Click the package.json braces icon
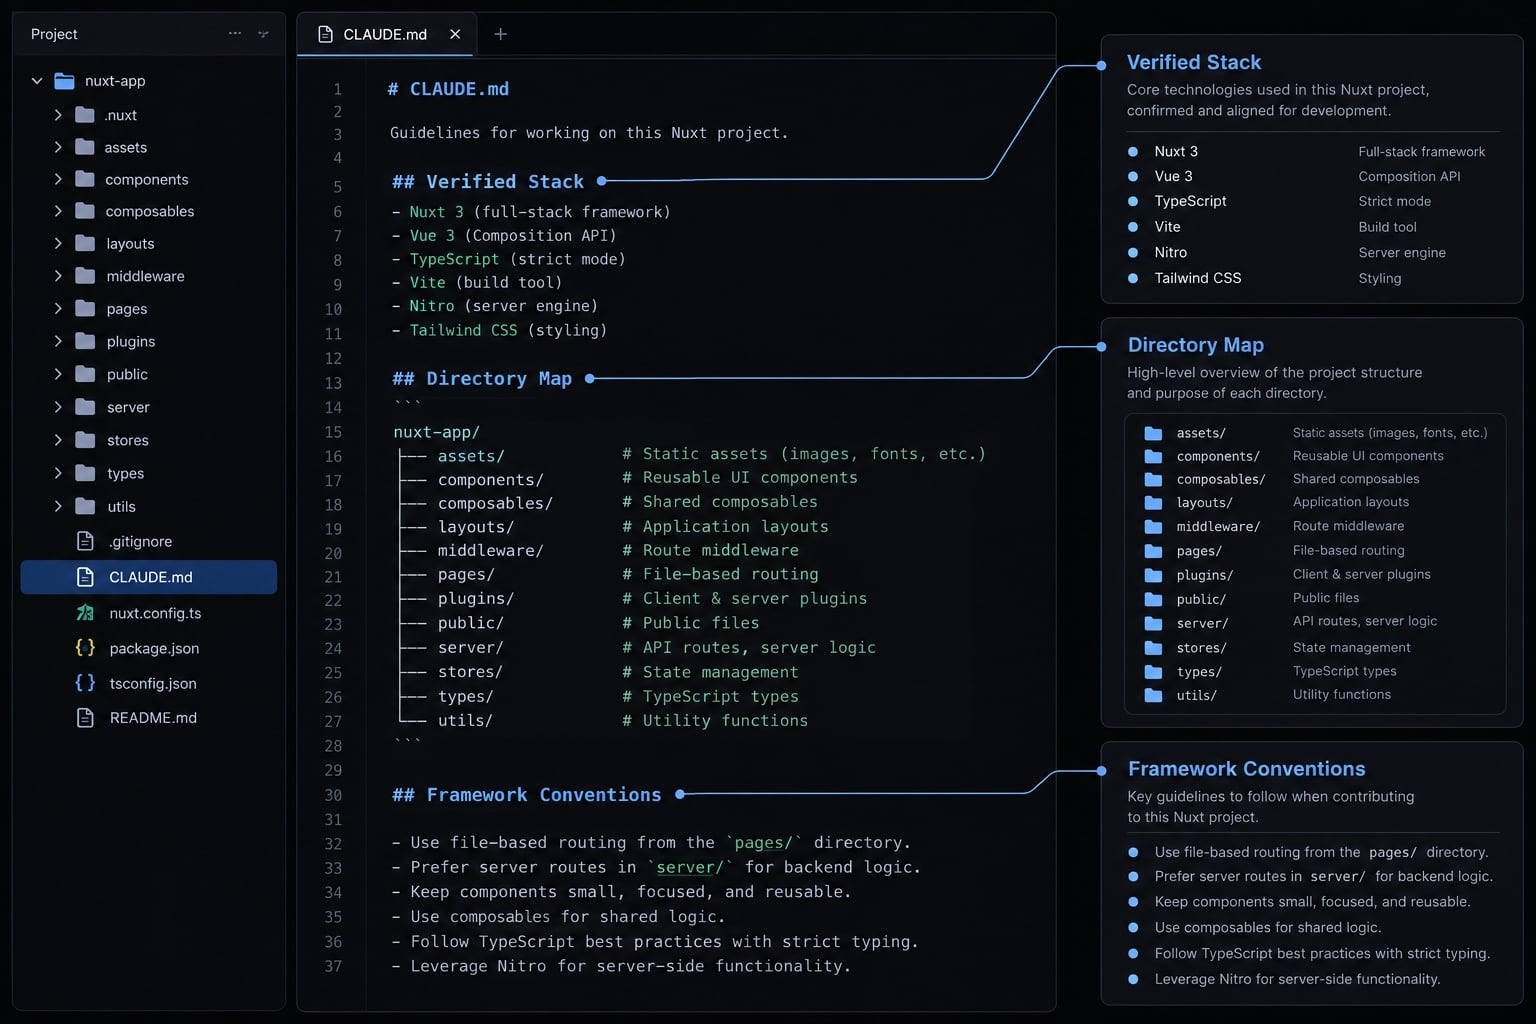 point(86,648)
